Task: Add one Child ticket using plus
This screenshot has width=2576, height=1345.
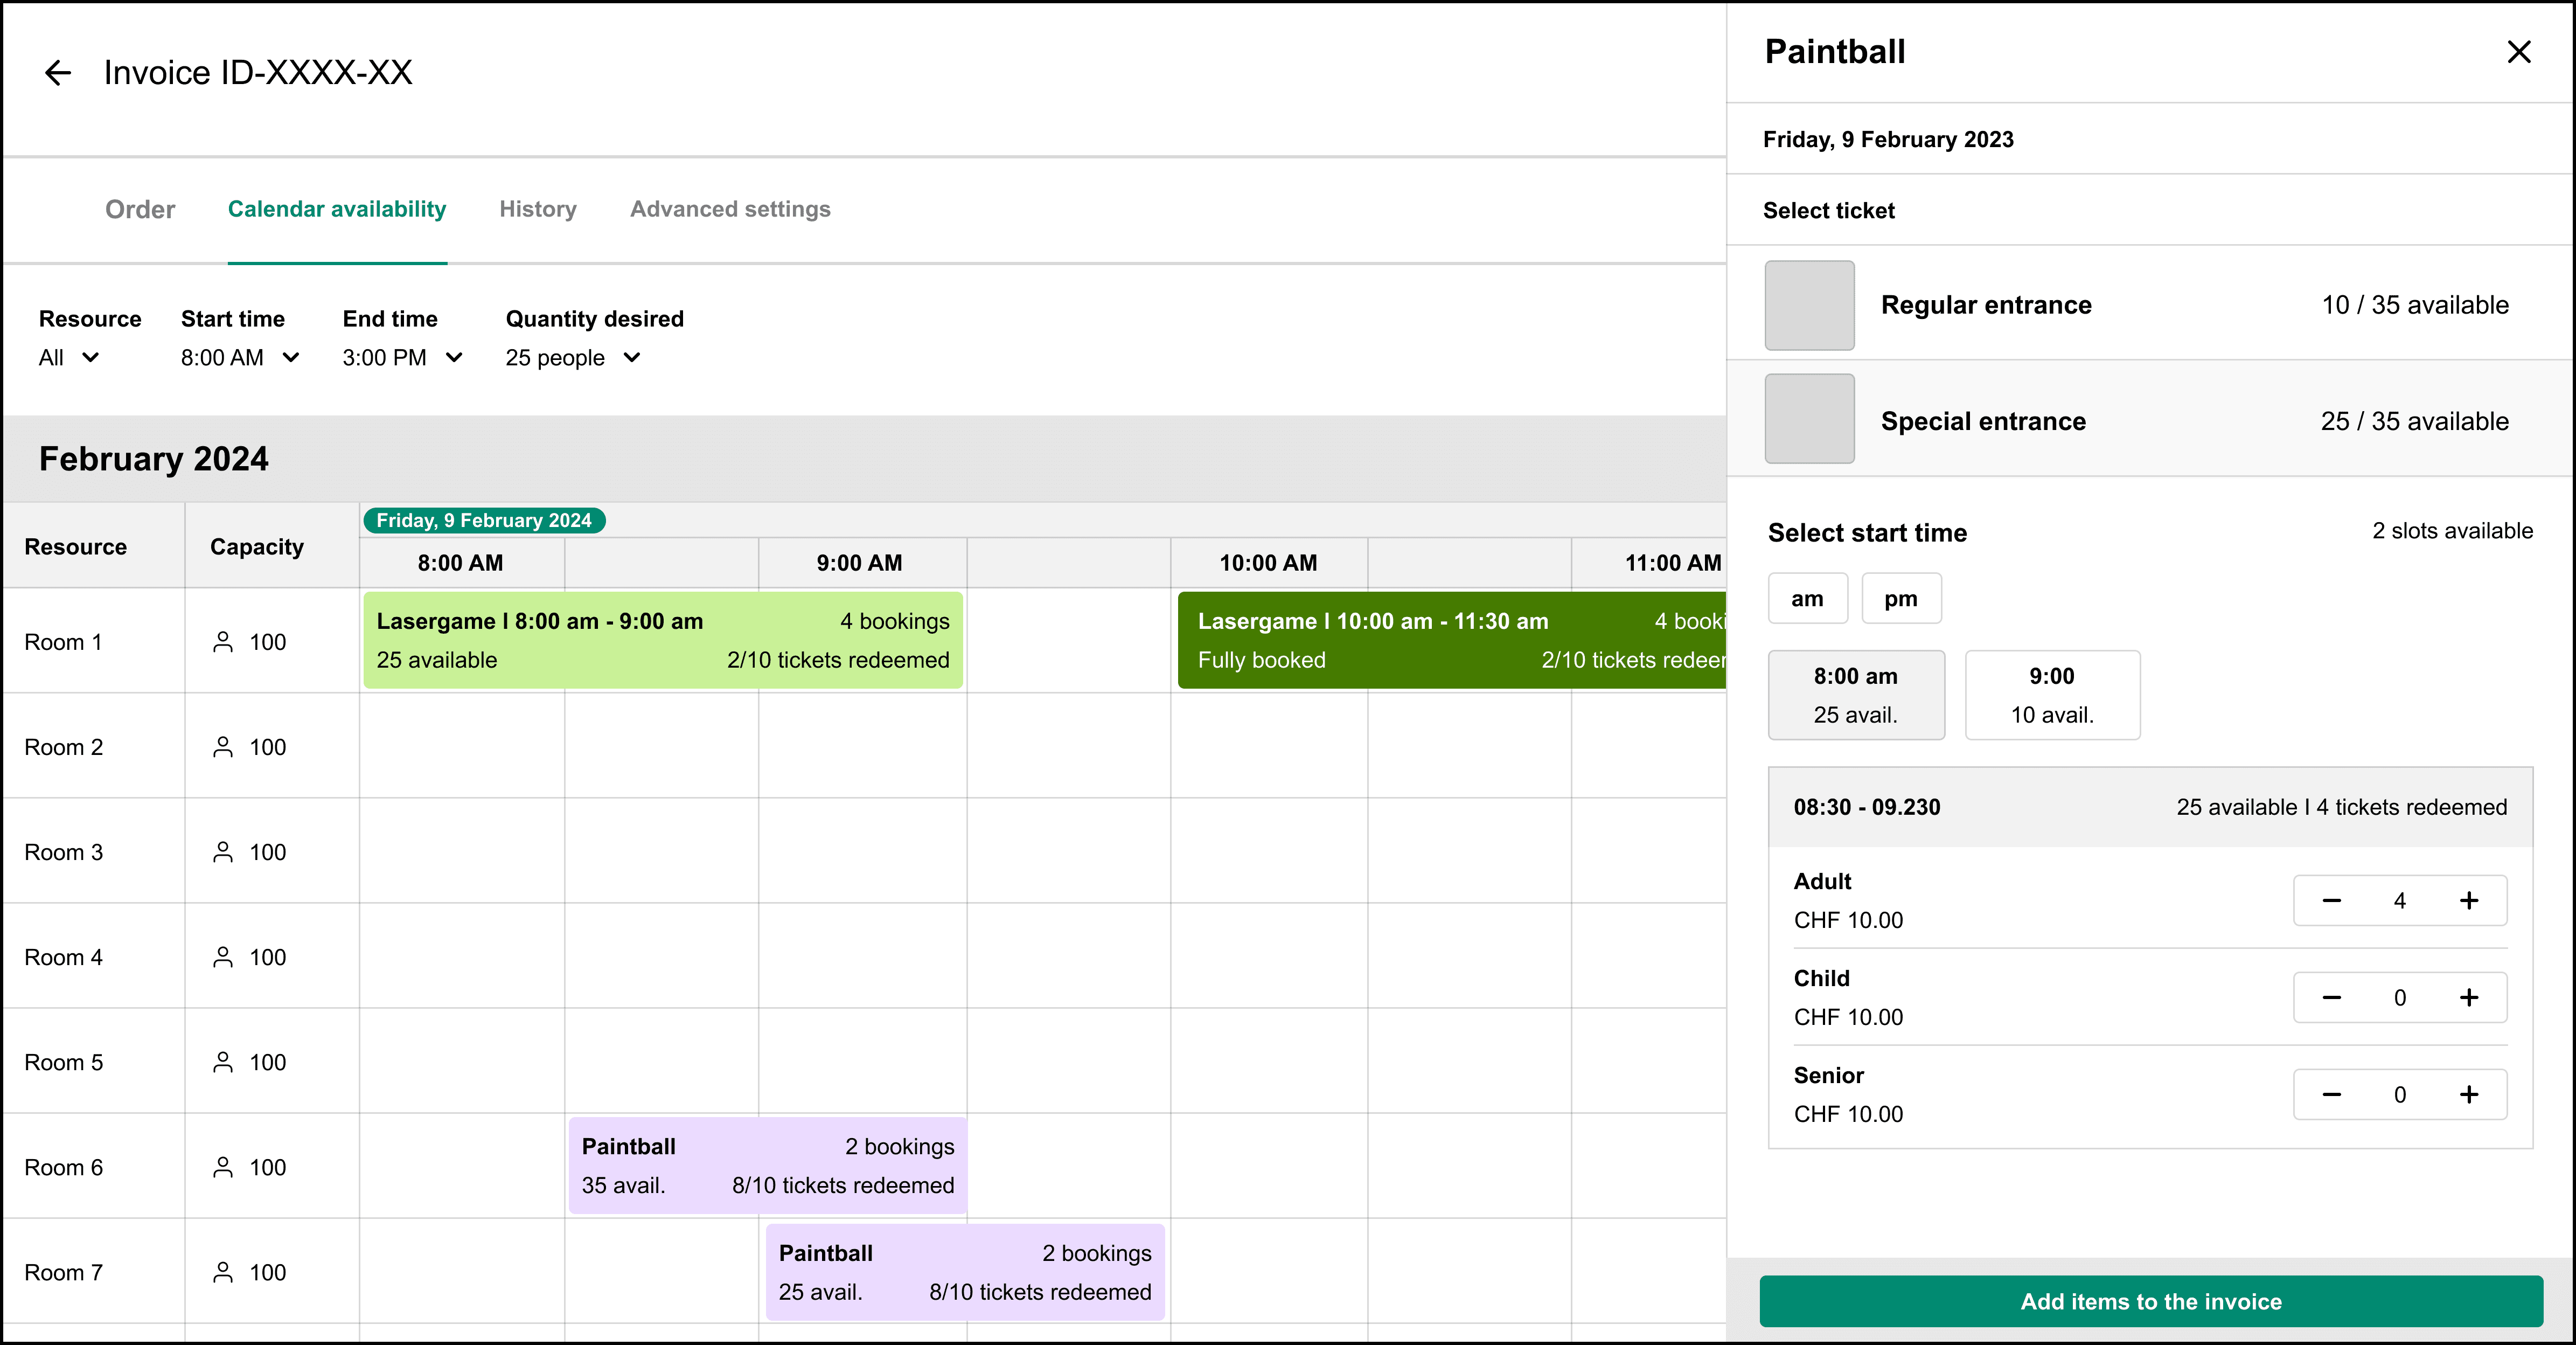Action: [2469, 998]
